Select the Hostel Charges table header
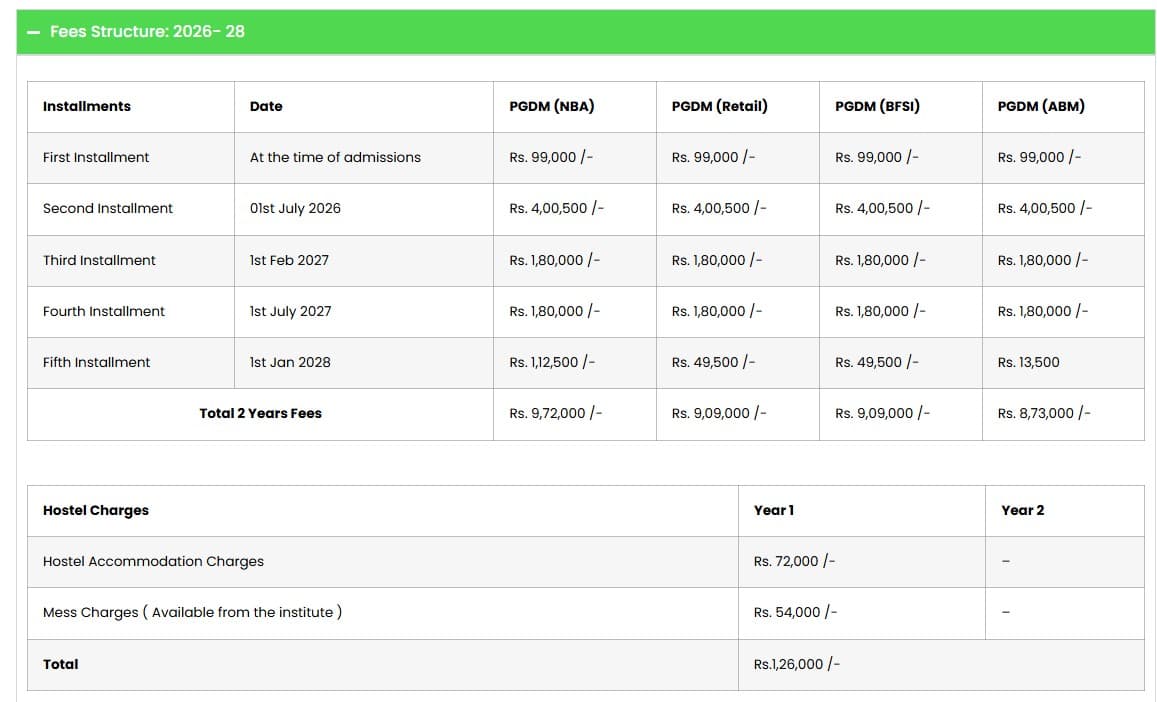Screen dimensions: 1157x702 [x=95, y=510]
